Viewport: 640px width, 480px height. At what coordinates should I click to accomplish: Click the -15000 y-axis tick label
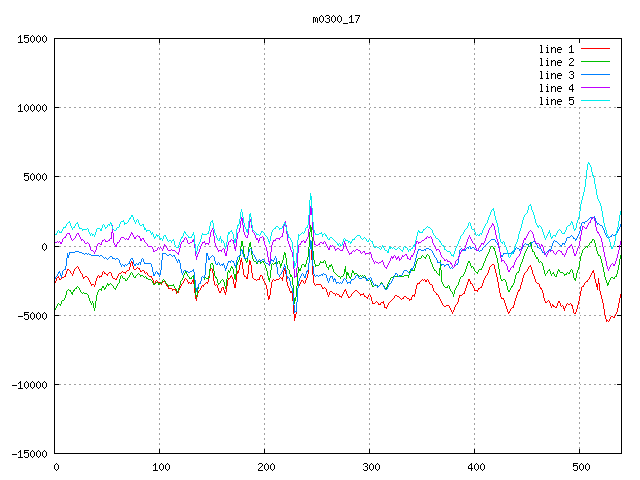[x=28, y=454]
